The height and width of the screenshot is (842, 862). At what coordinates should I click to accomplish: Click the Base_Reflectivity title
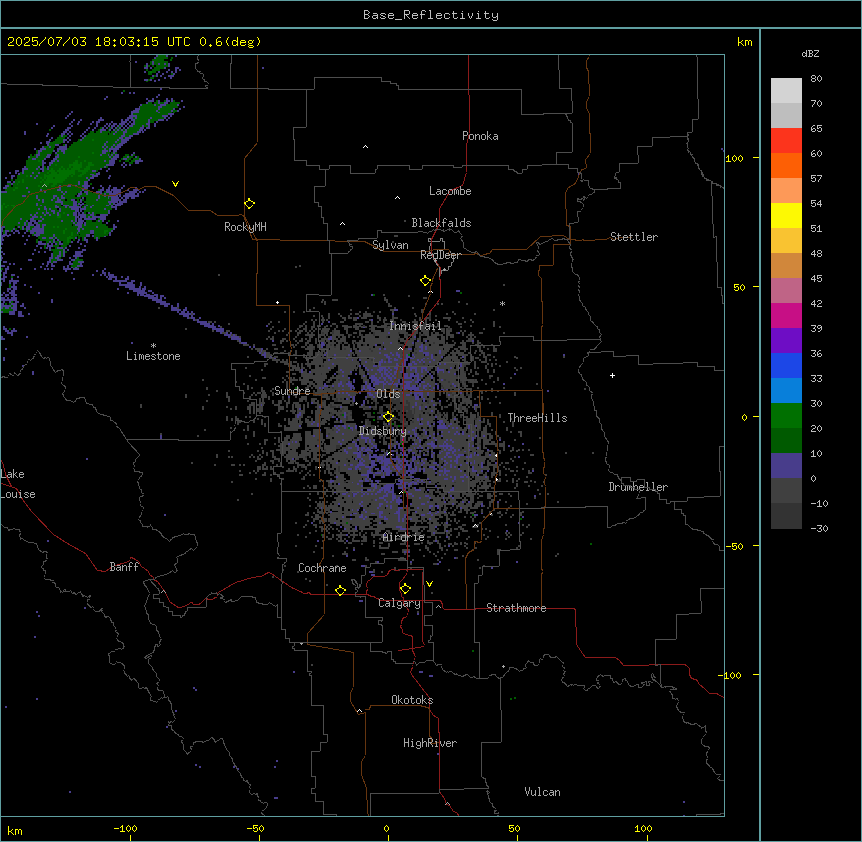click(x=431, y=15)
